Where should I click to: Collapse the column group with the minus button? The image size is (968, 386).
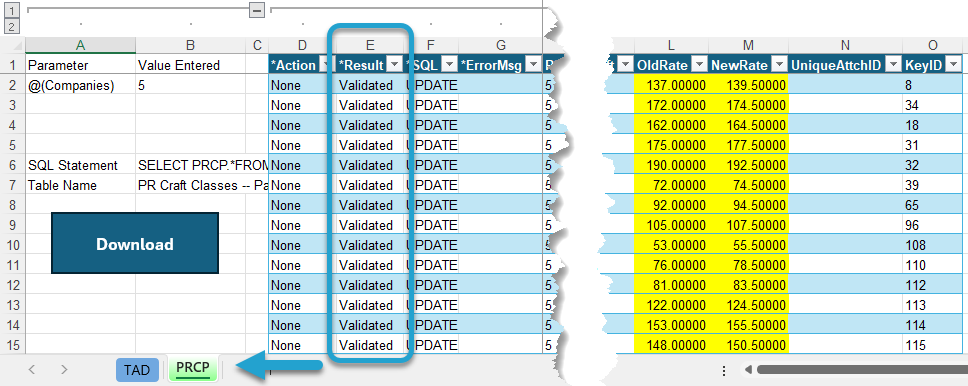pos(257,10)
